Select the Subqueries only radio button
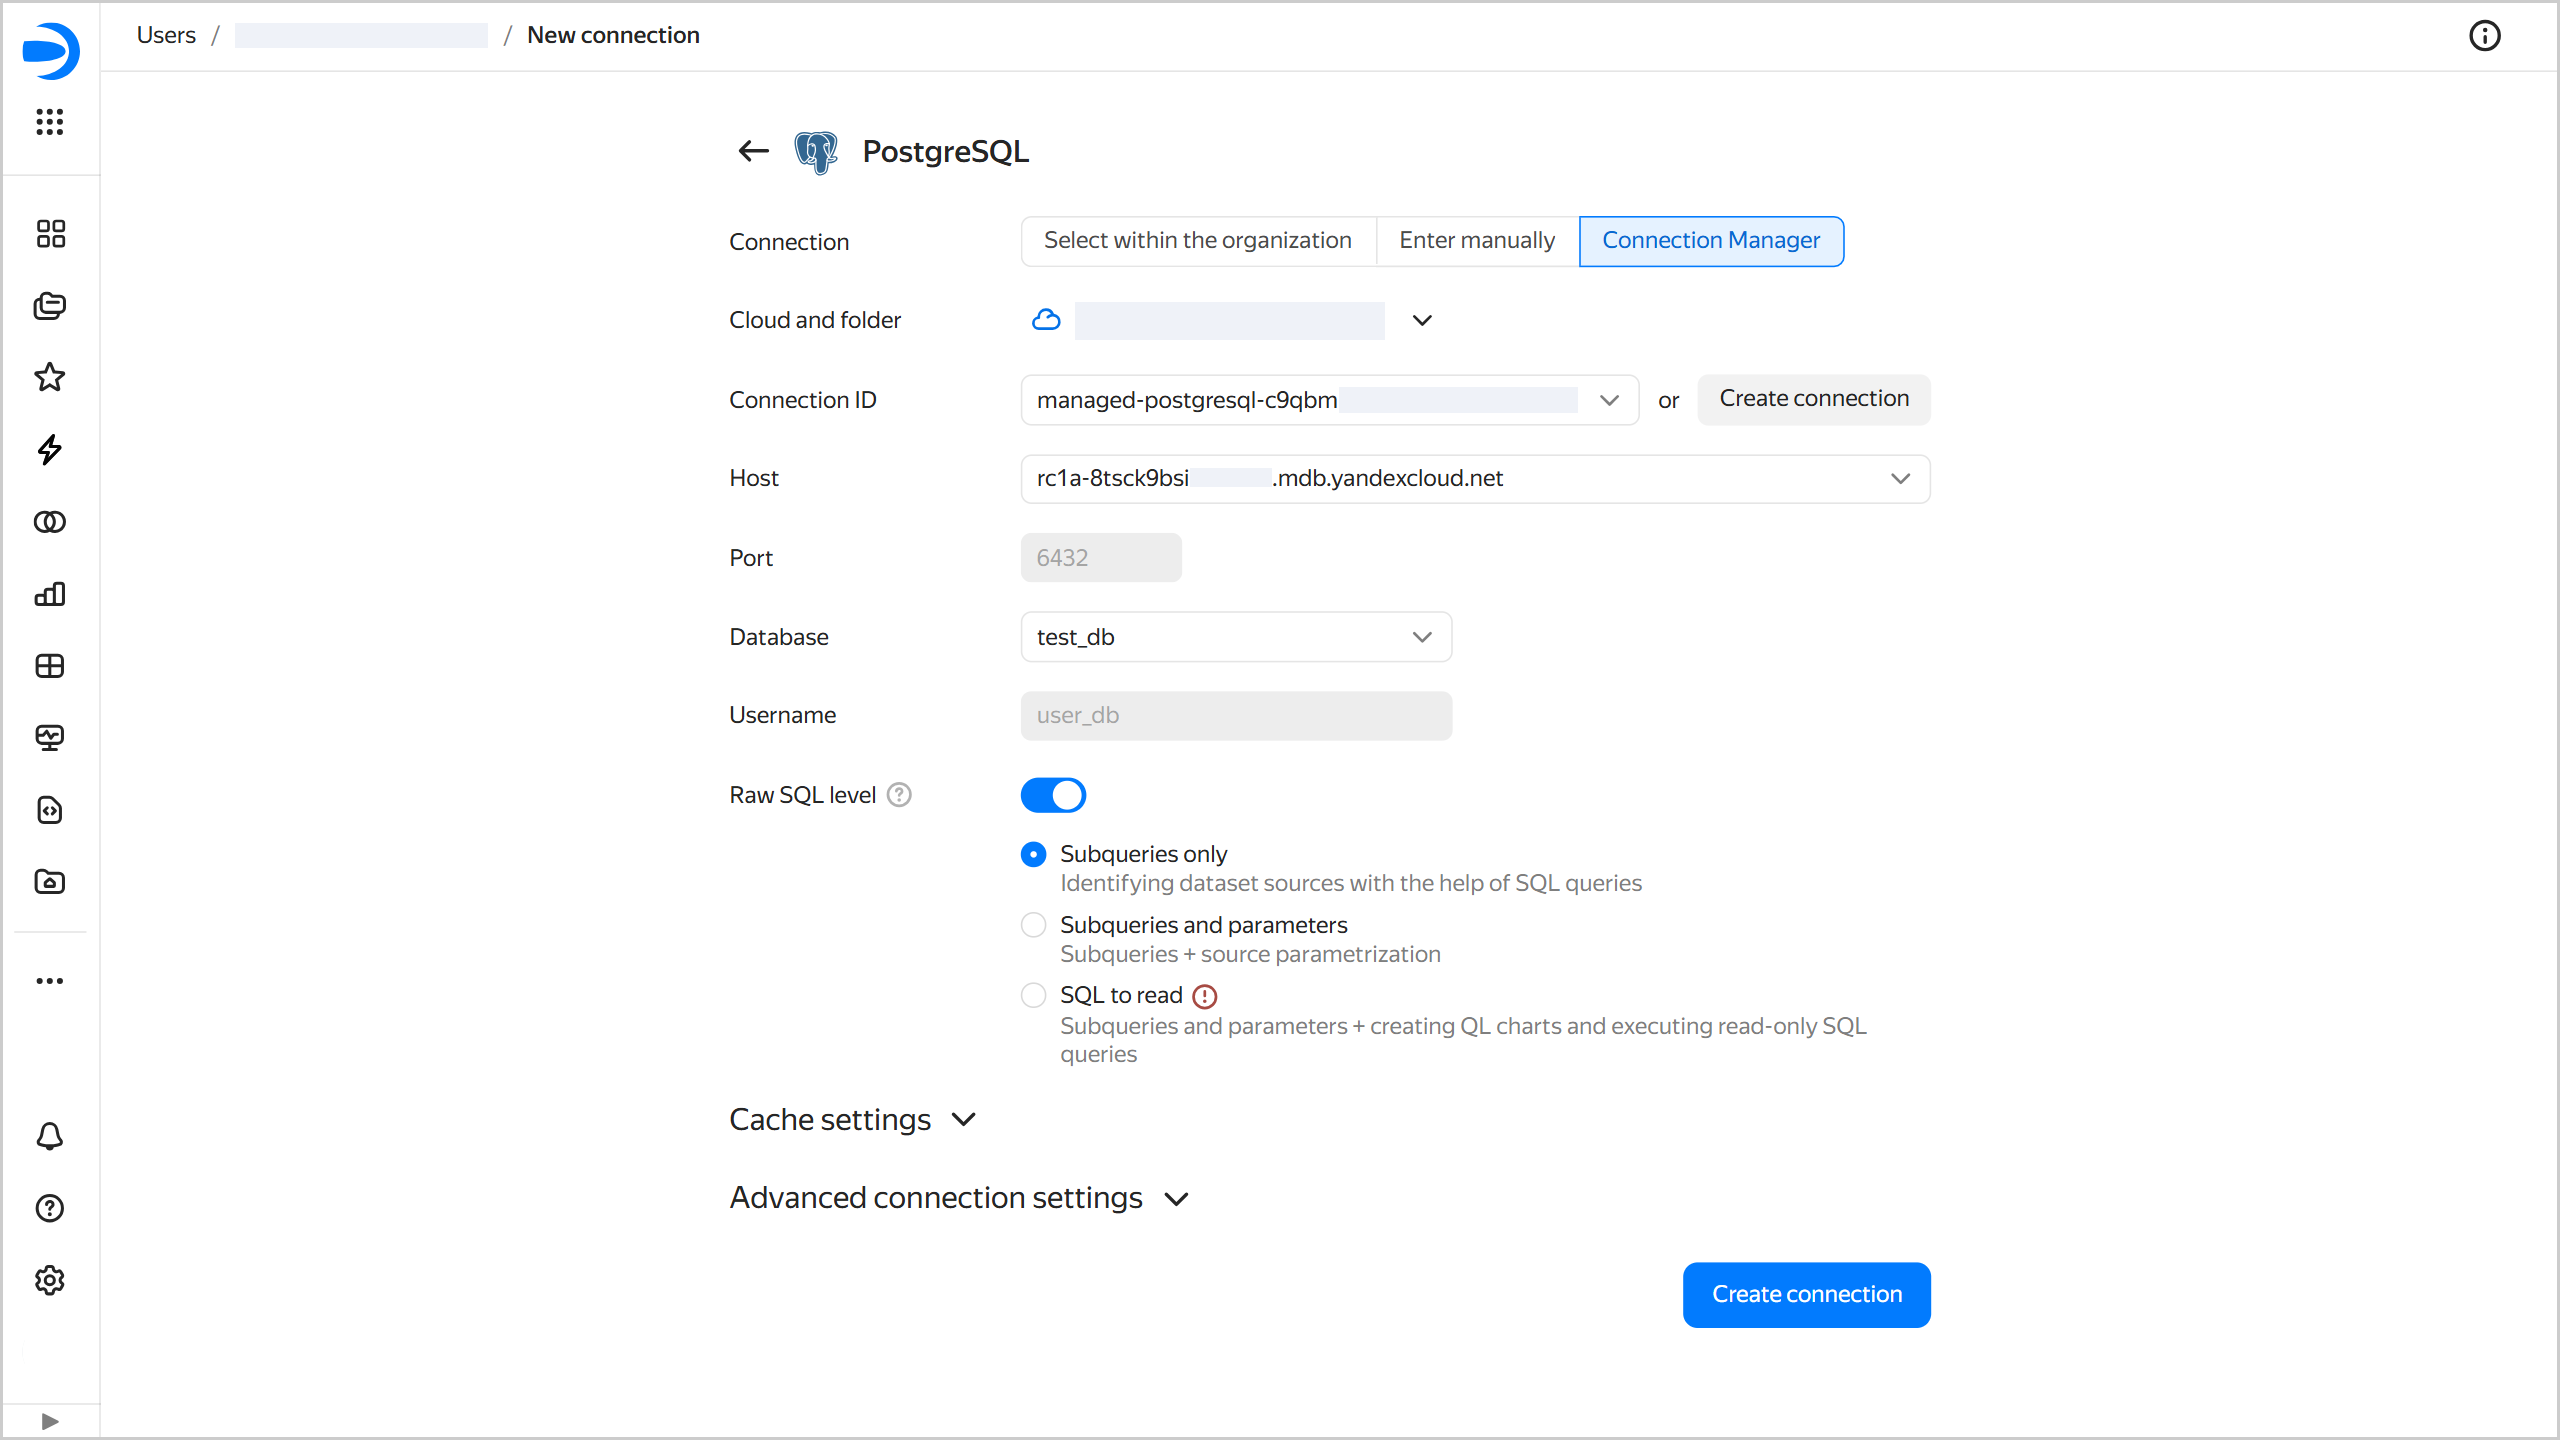 coord(1034,854)
